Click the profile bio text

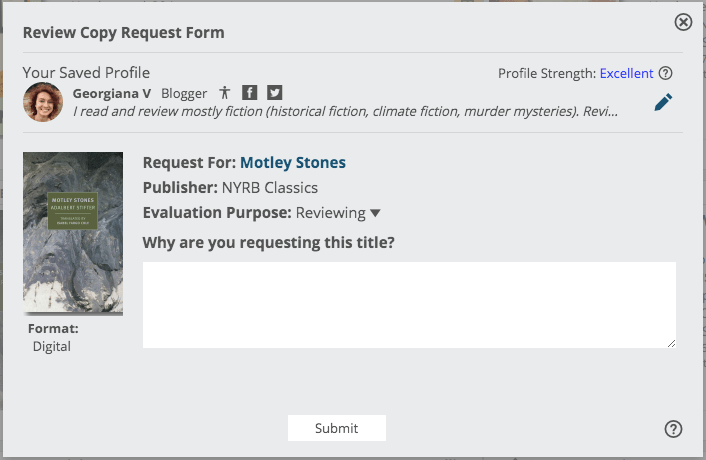coord(345,111)
